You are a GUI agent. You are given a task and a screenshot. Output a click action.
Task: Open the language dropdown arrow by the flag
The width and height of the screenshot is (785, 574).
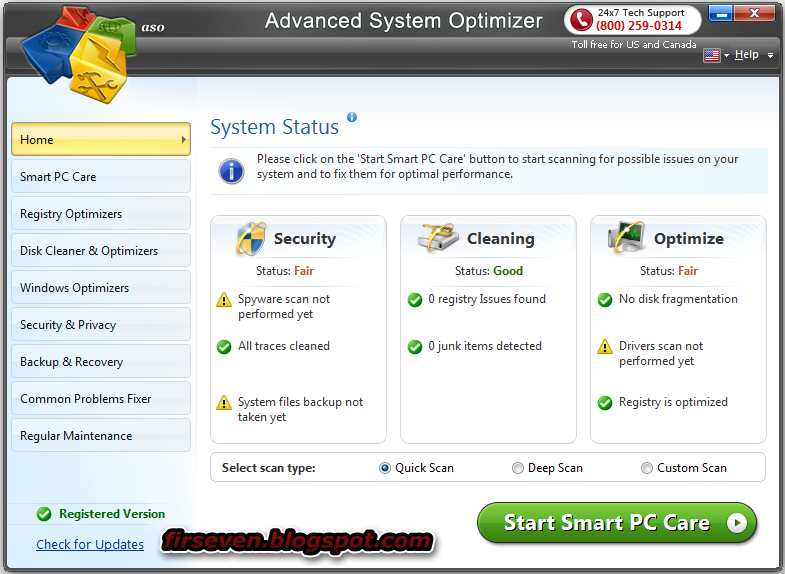coord(726,56)
